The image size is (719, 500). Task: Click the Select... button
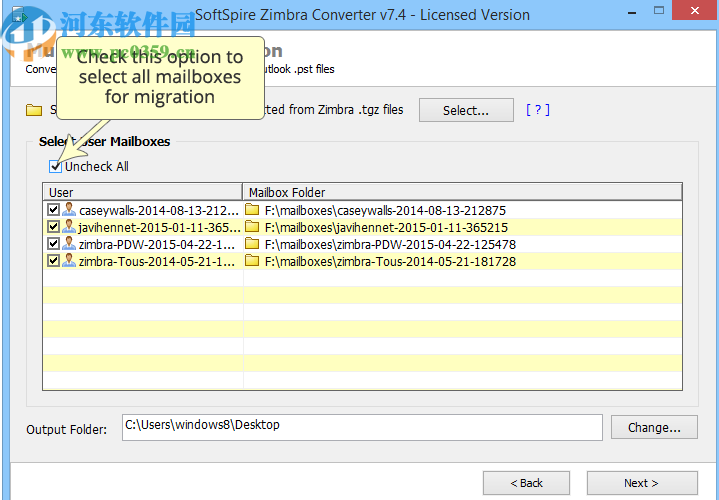coord(466,110)
